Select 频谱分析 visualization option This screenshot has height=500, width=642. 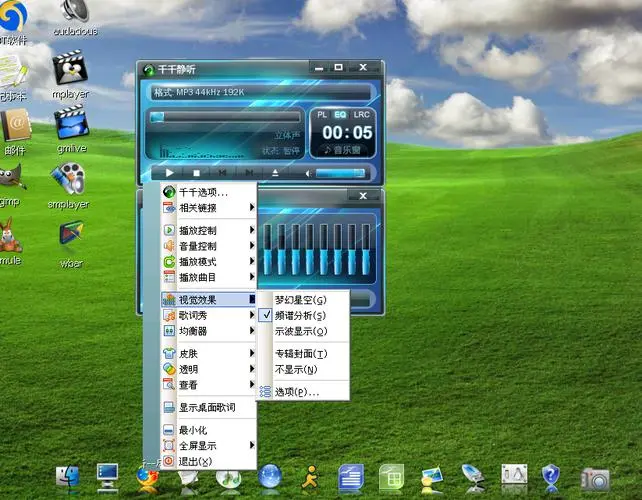click(x=300, y=315)
